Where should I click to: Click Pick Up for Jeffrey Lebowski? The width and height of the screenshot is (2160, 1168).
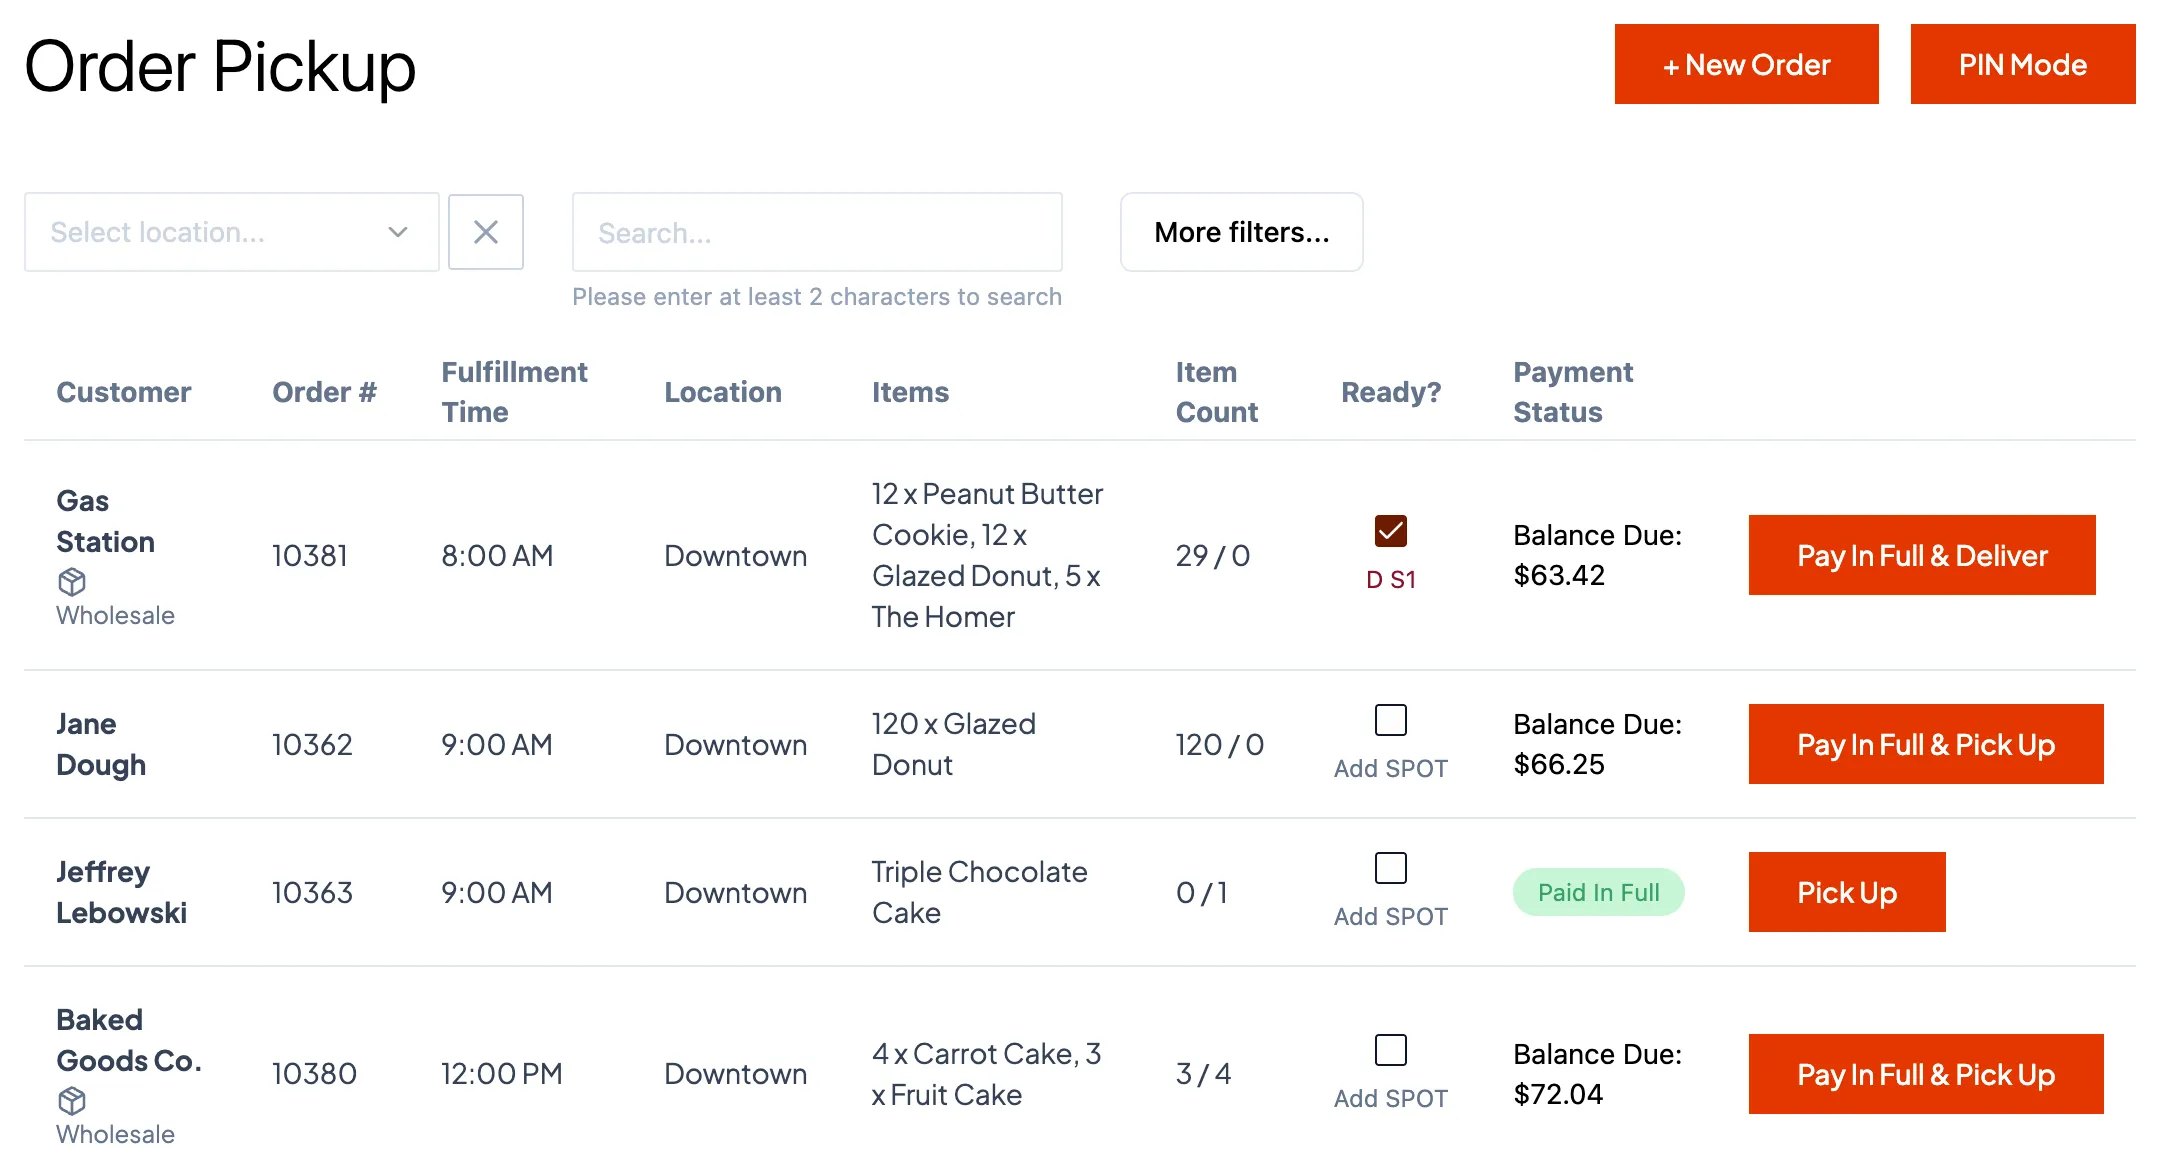pos(1846,892)
